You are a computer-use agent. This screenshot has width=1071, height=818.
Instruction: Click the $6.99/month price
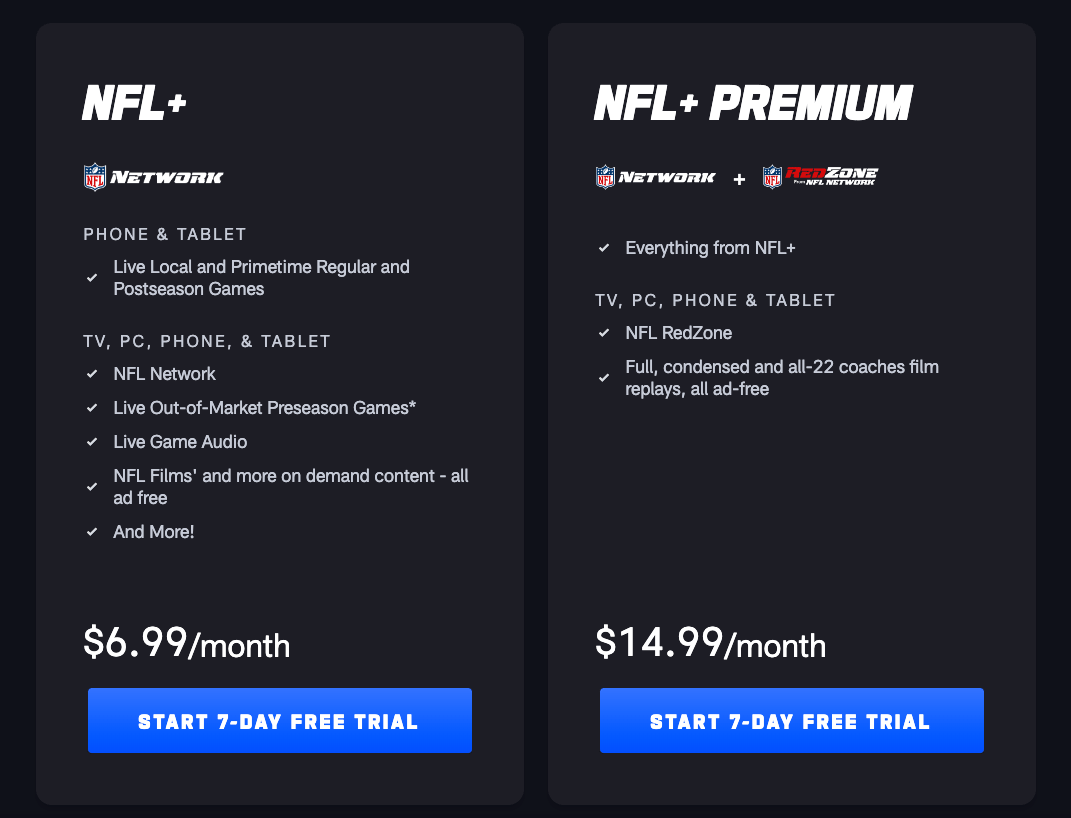click(x=186, y=643)
